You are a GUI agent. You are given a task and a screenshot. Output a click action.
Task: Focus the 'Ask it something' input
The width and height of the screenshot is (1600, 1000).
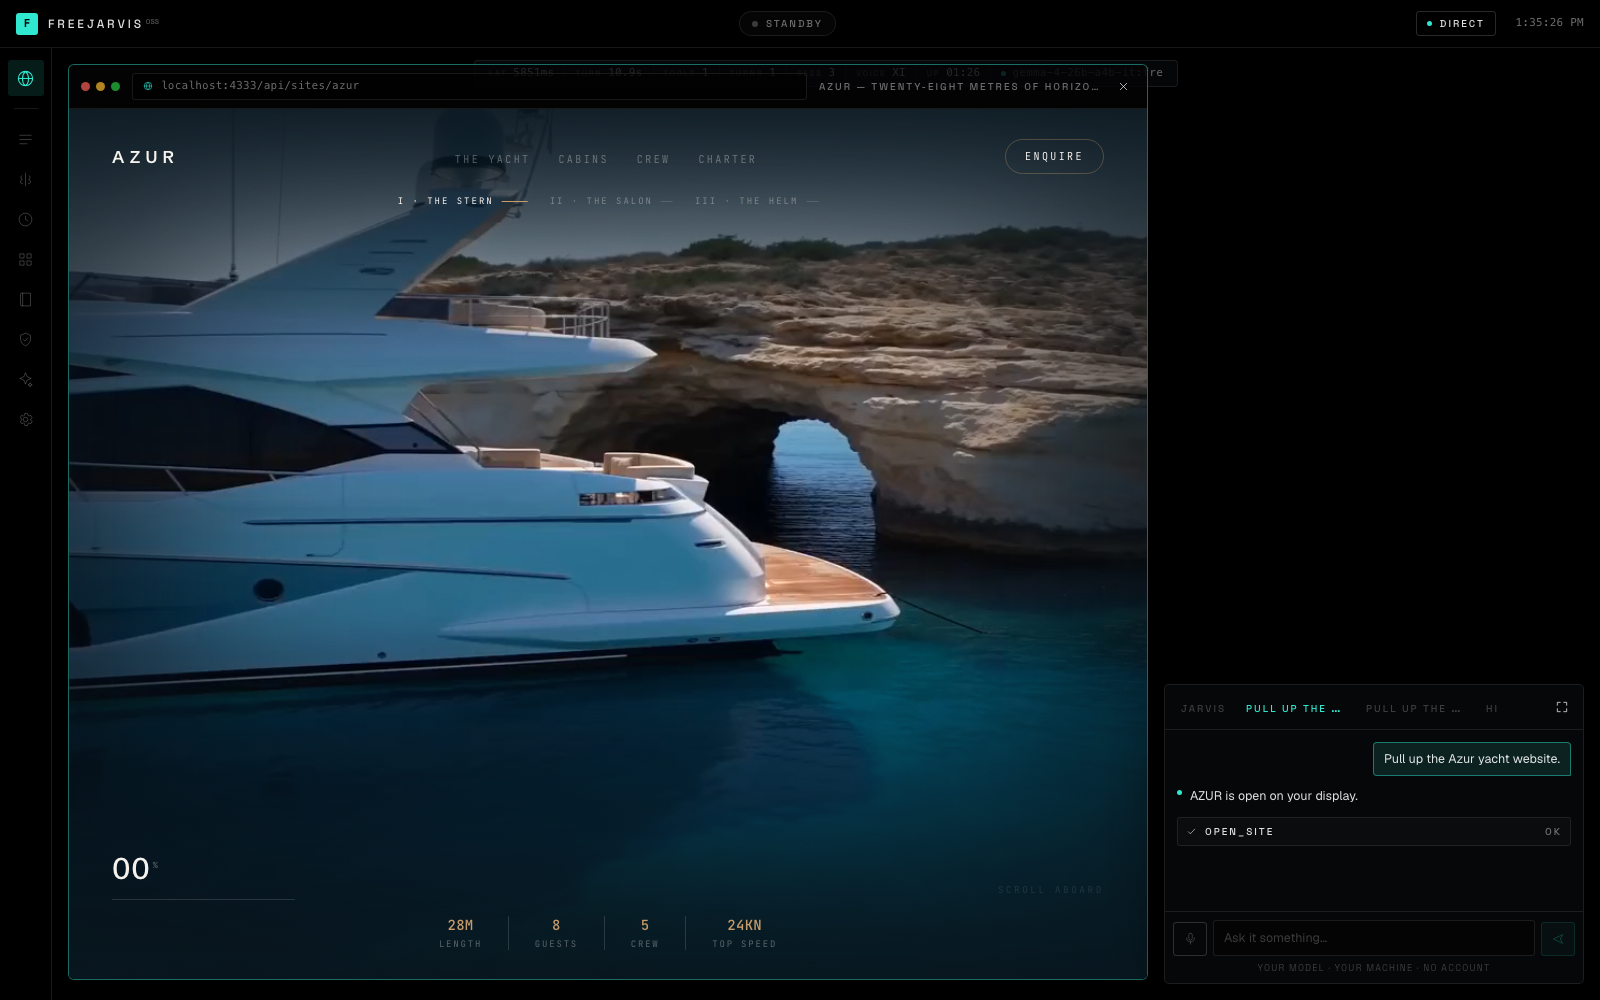1374,938
